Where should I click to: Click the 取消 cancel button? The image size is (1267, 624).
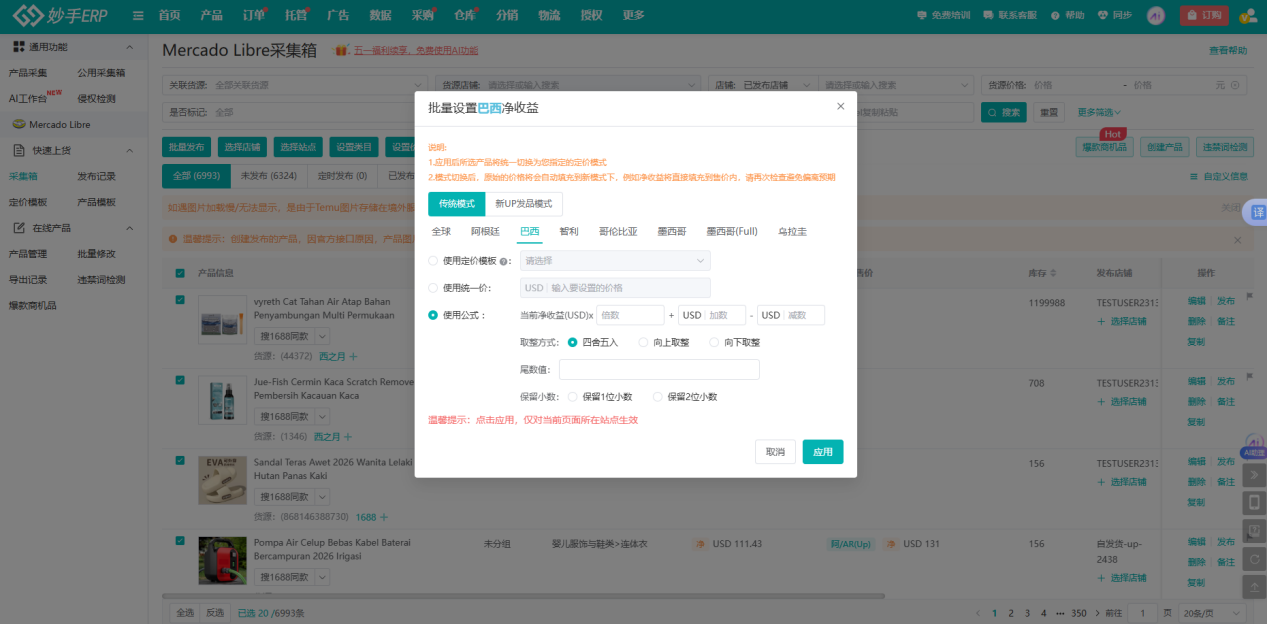click(775, 452)
